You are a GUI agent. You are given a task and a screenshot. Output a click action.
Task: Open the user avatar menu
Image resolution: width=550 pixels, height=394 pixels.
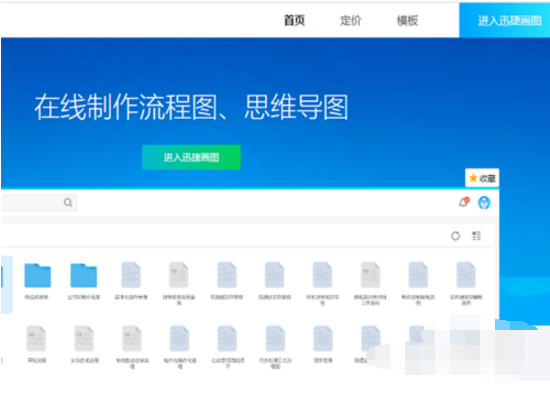484,202
